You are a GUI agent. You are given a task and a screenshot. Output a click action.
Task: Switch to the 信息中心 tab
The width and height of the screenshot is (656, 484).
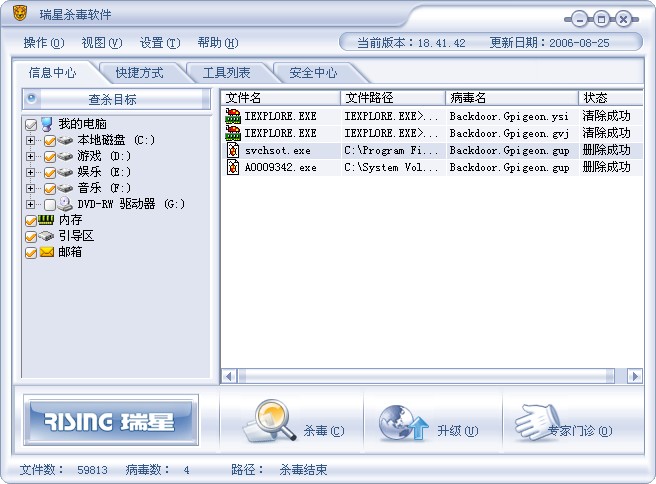click(x=53, y=73)
